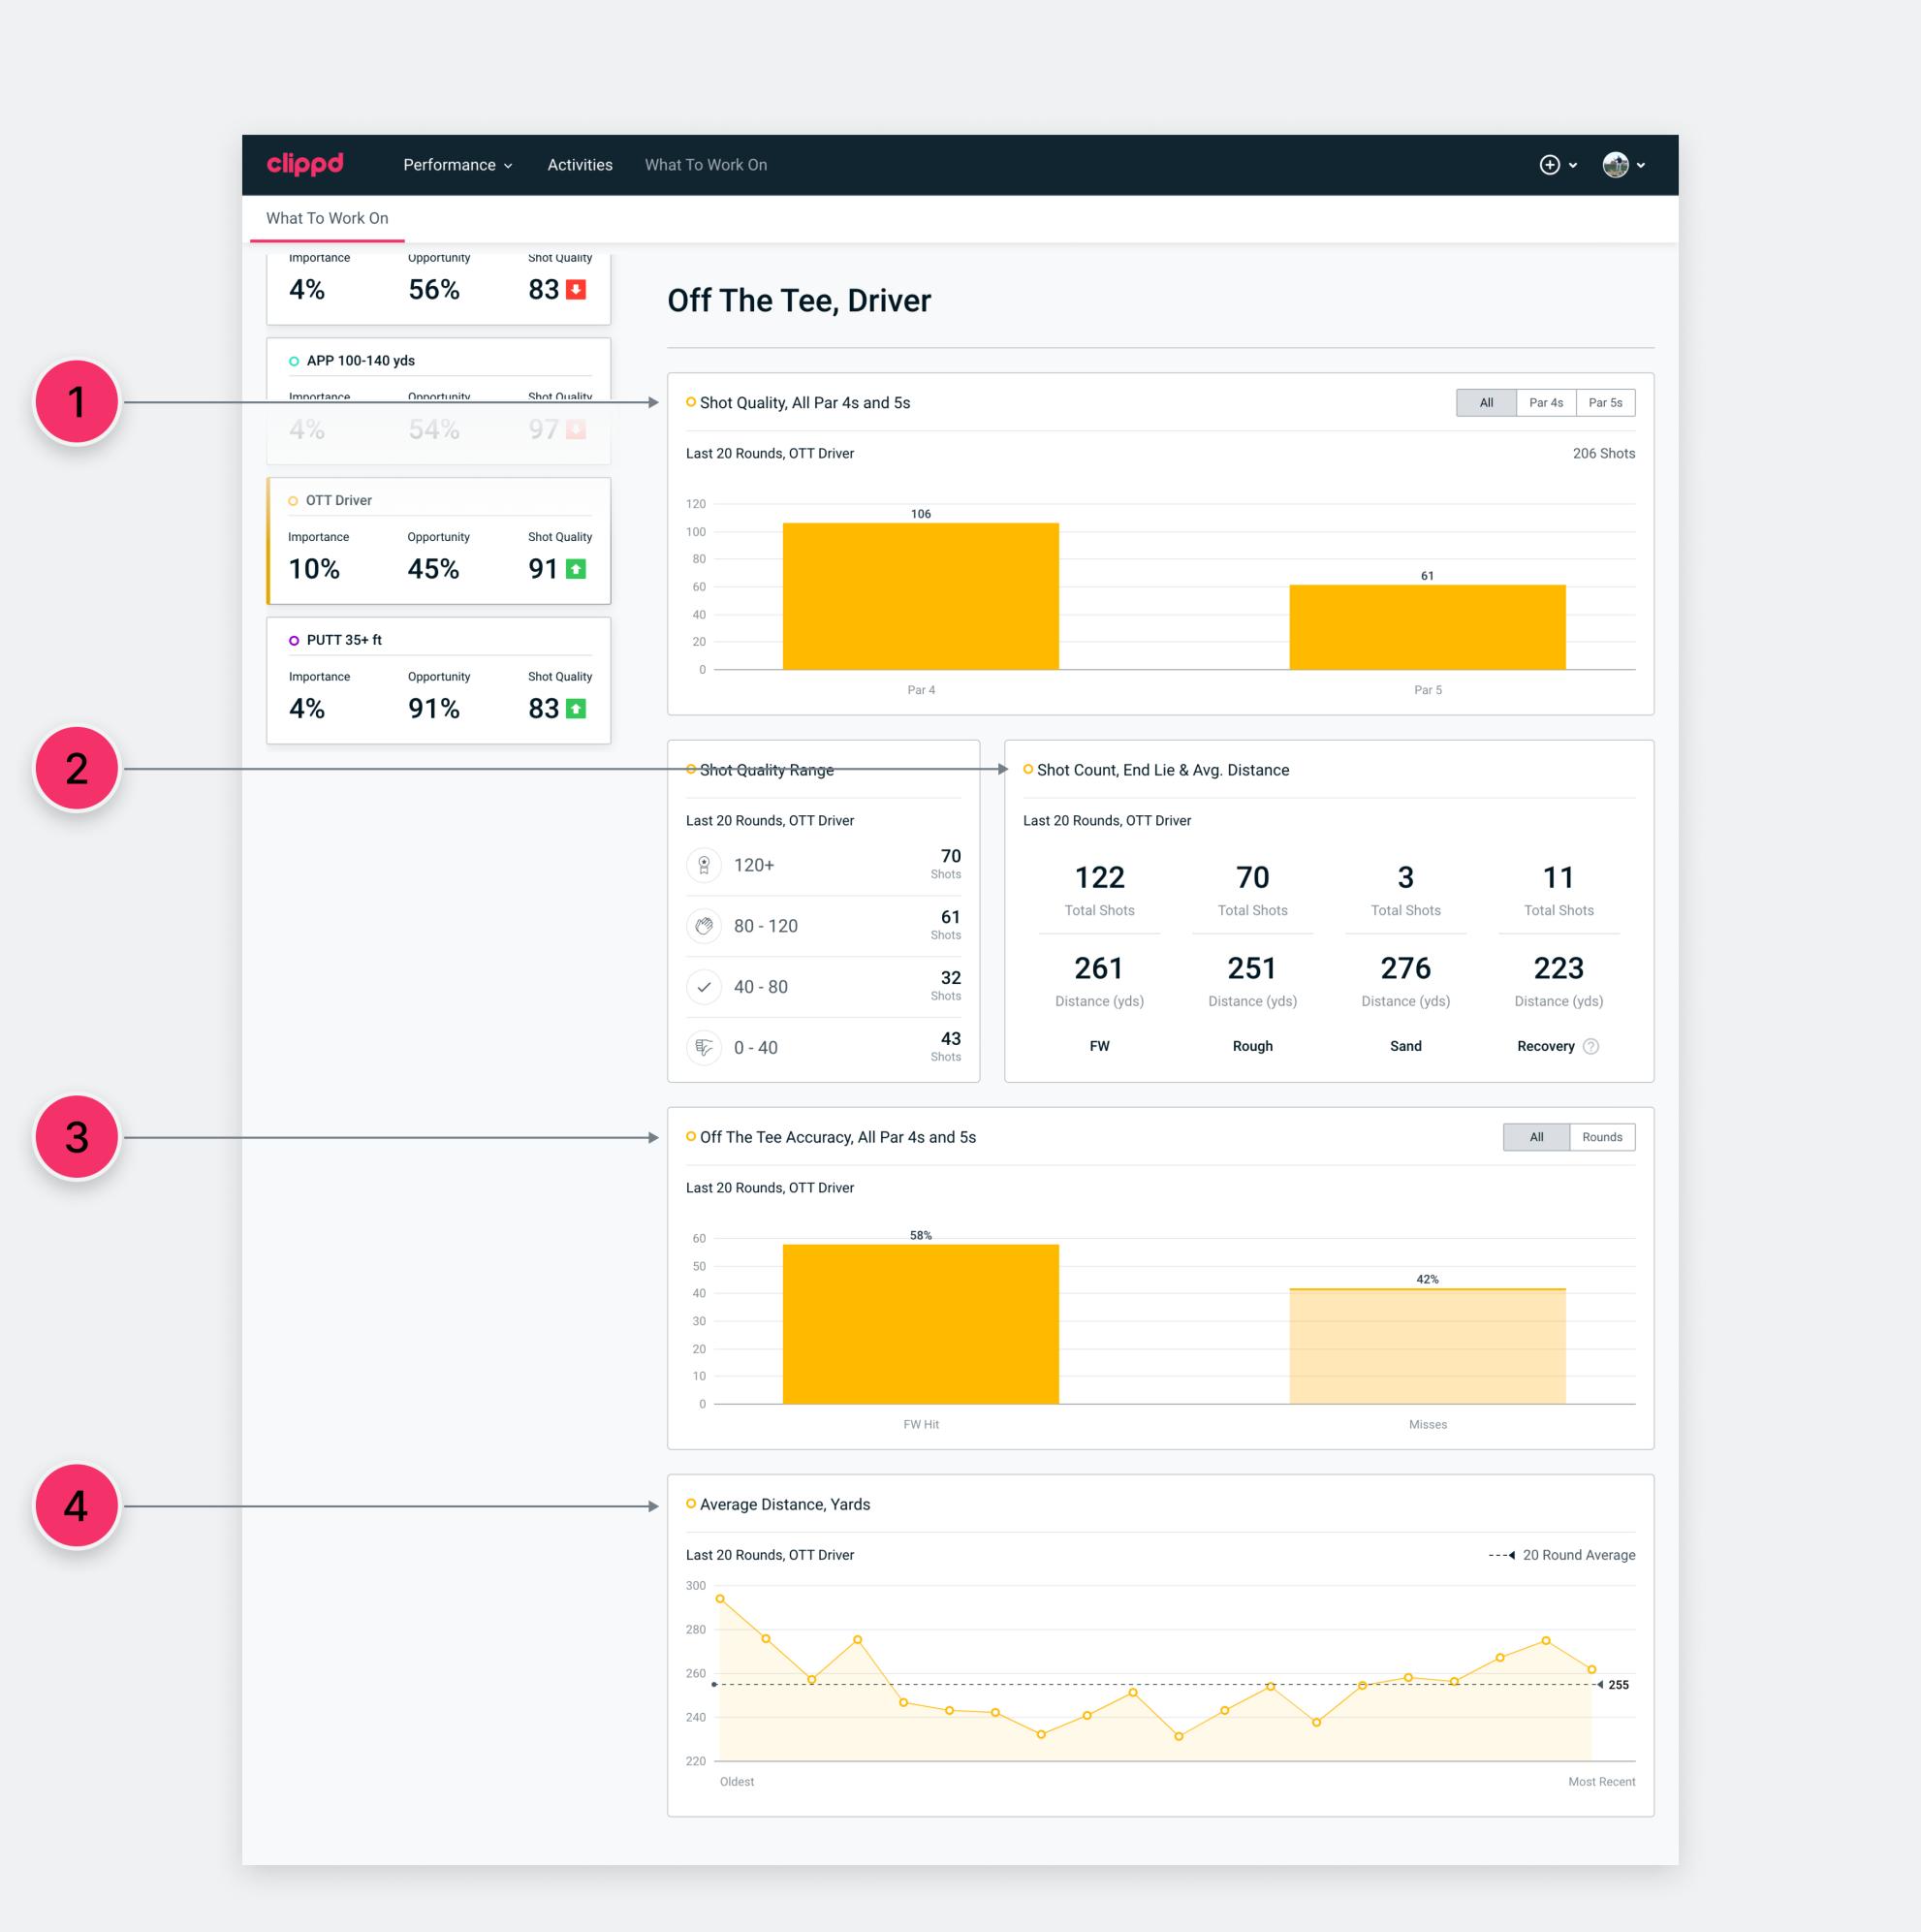
Task: Click the clippd logo
Action: coord(305,164)
